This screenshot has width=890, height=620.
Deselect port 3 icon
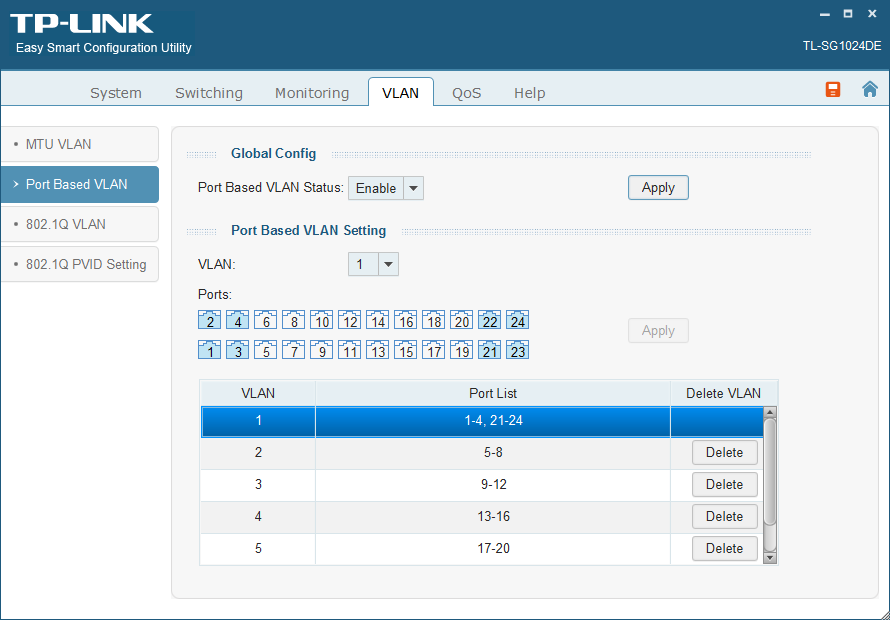point(237,349)
